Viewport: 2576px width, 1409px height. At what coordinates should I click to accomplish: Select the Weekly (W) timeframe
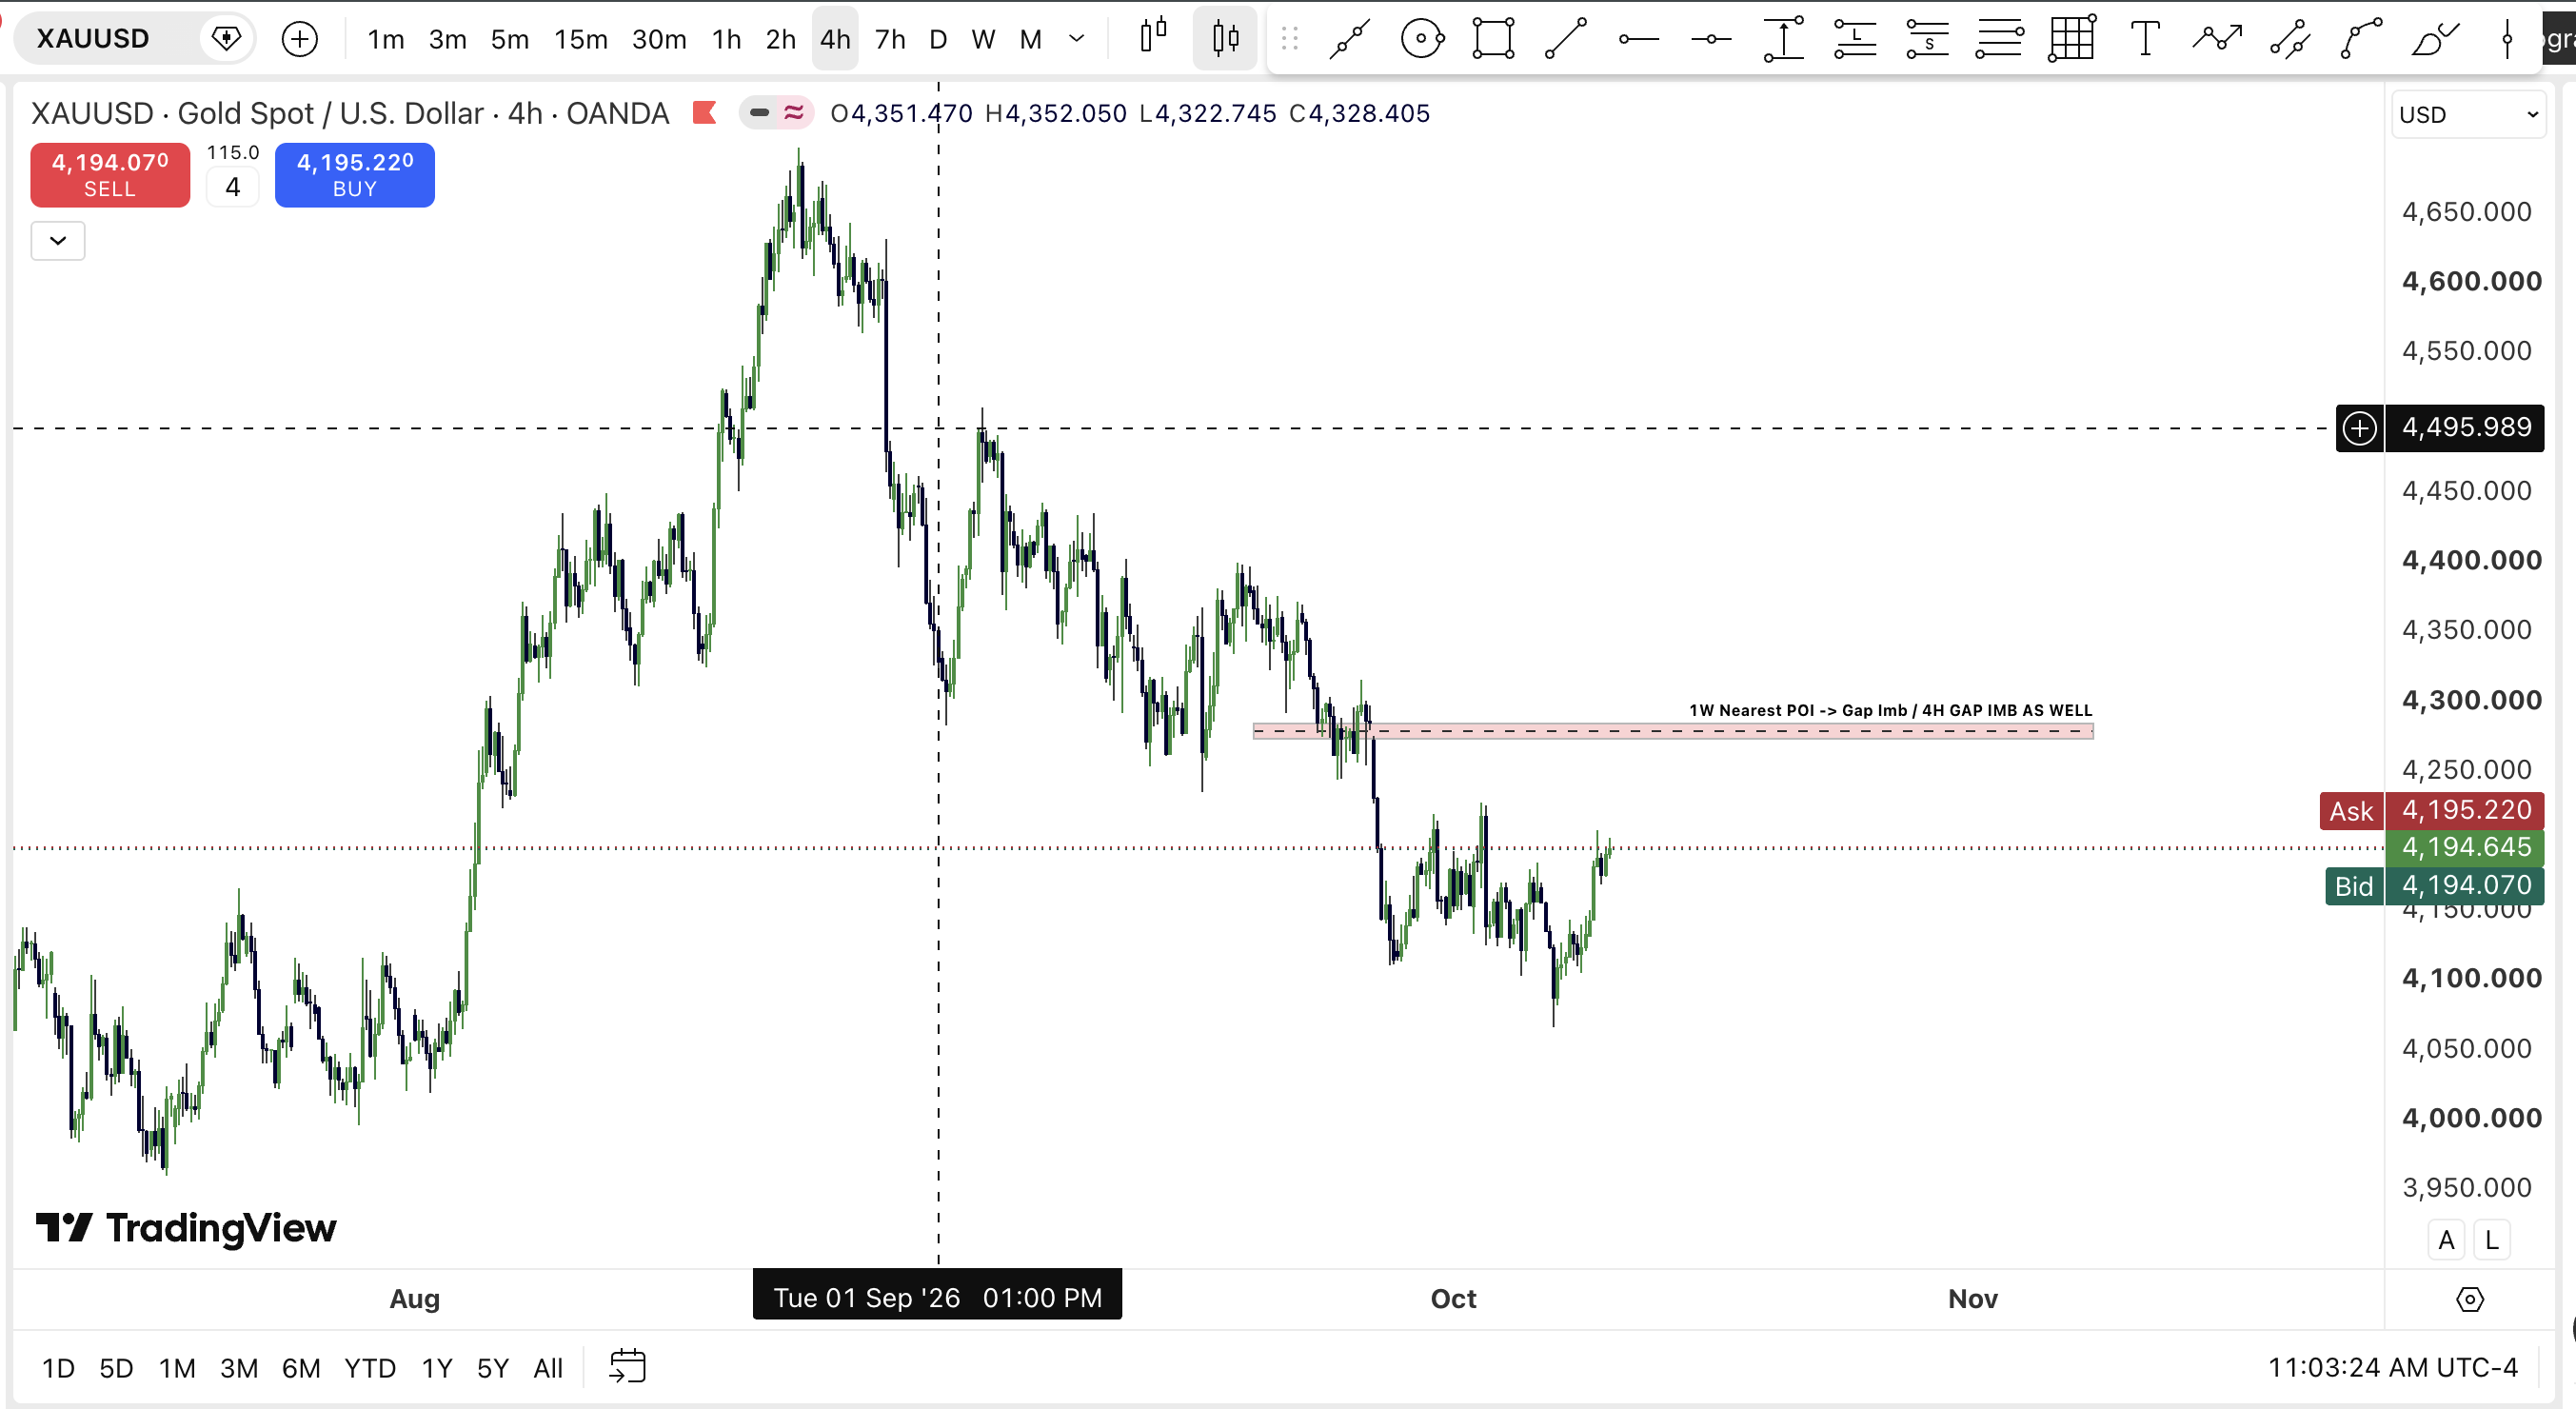pyautogui.click(x=983, y=39)
